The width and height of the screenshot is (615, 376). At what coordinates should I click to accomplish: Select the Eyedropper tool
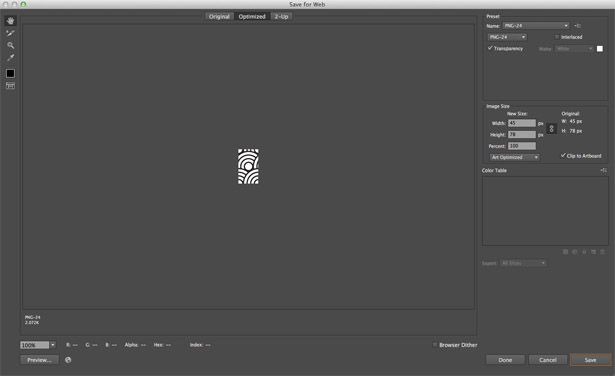11,57
